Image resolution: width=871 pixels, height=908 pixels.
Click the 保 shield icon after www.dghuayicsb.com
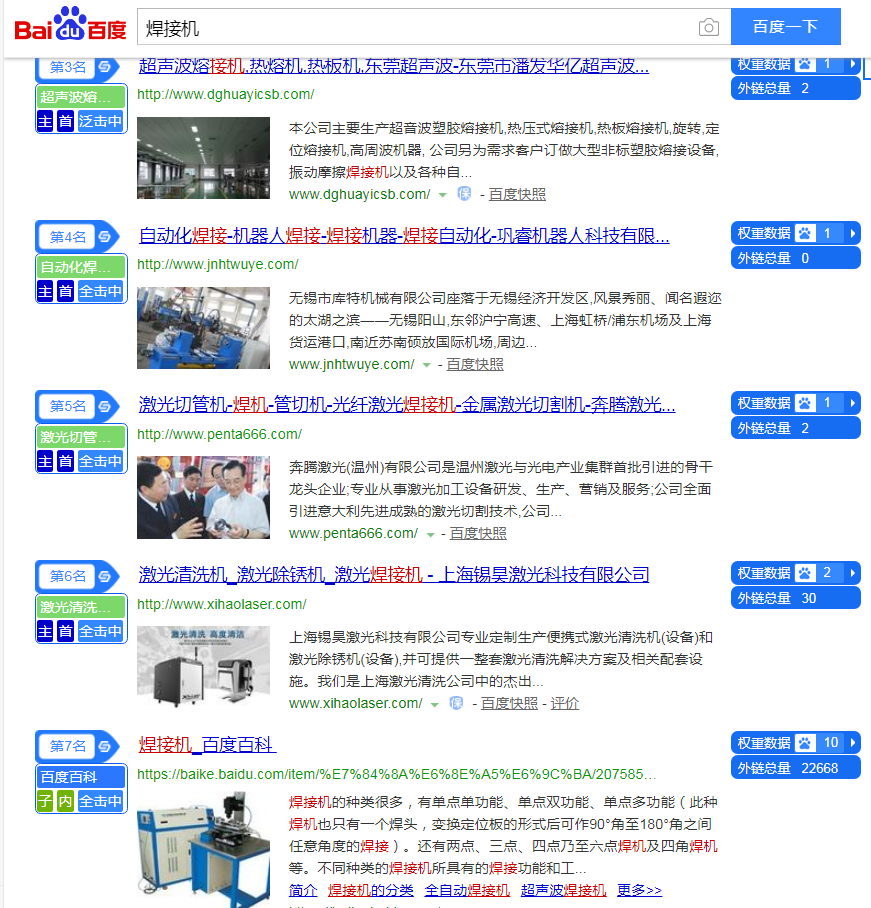[x=464, y=194]
